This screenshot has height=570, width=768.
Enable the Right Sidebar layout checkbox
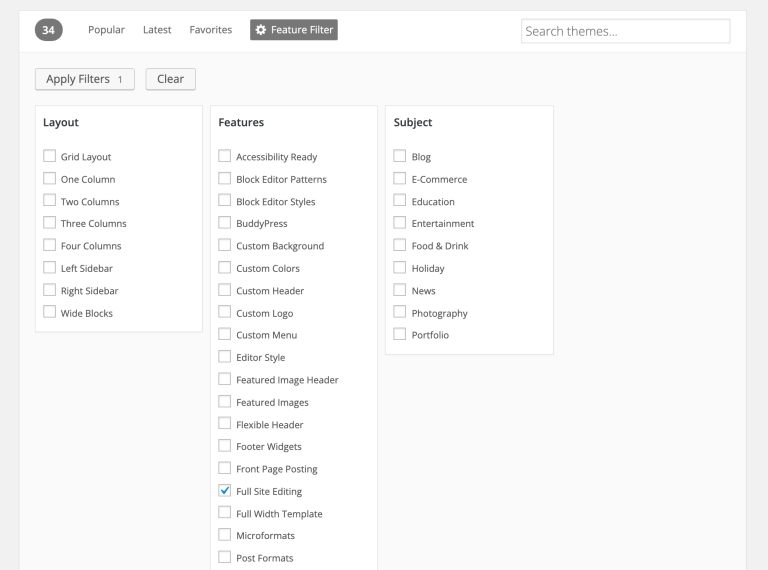pos(49,289)
